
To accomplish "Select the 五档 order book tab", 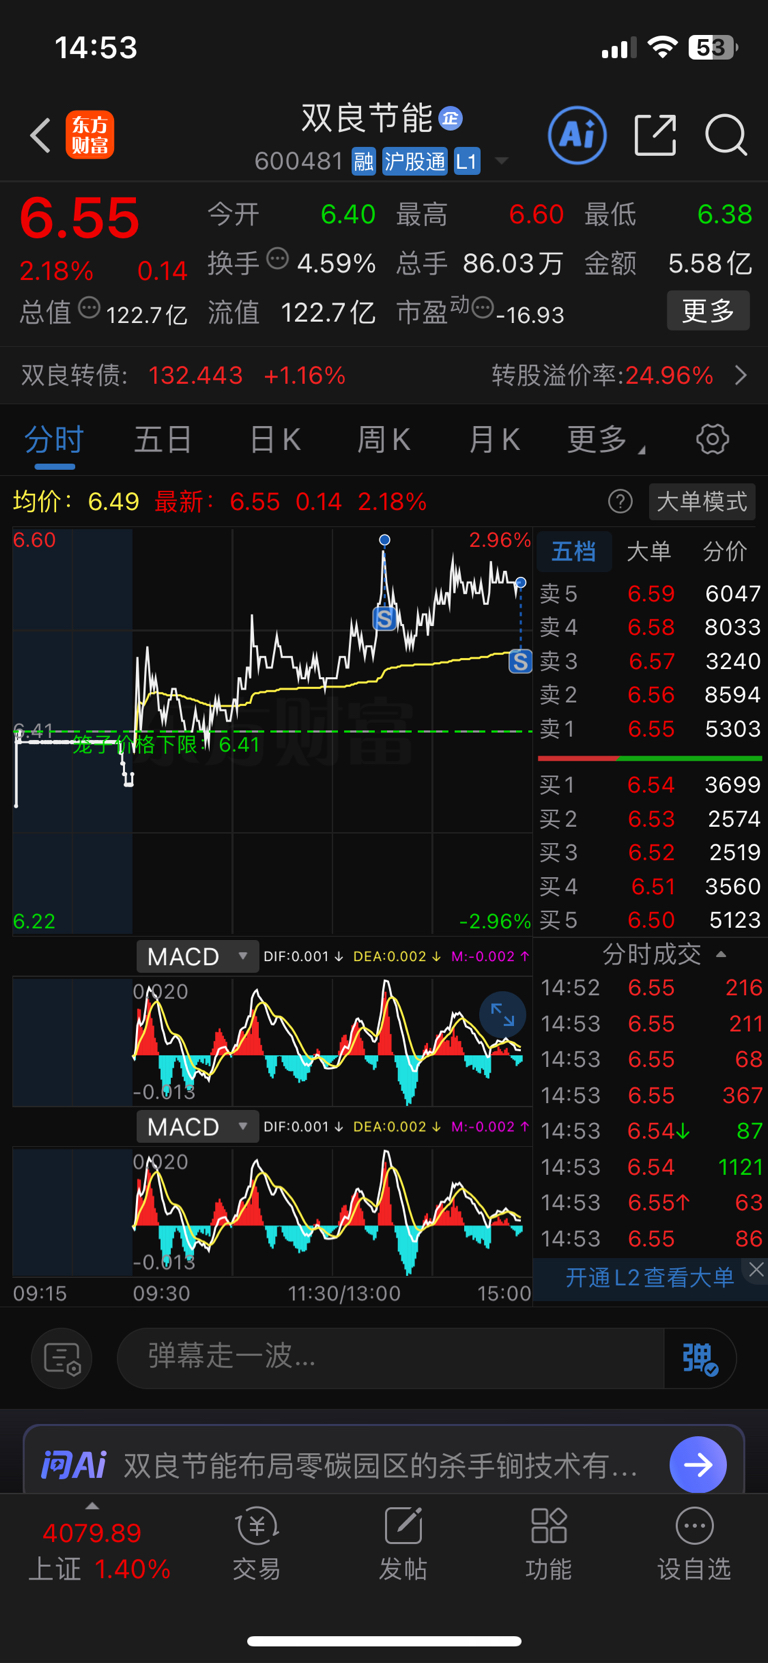I will point(574,551).
